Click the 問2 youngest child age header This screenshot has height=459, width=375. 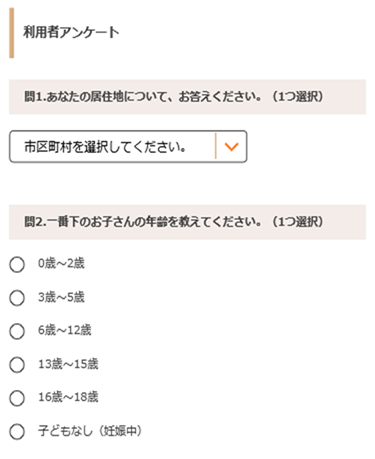coord(187,222)
